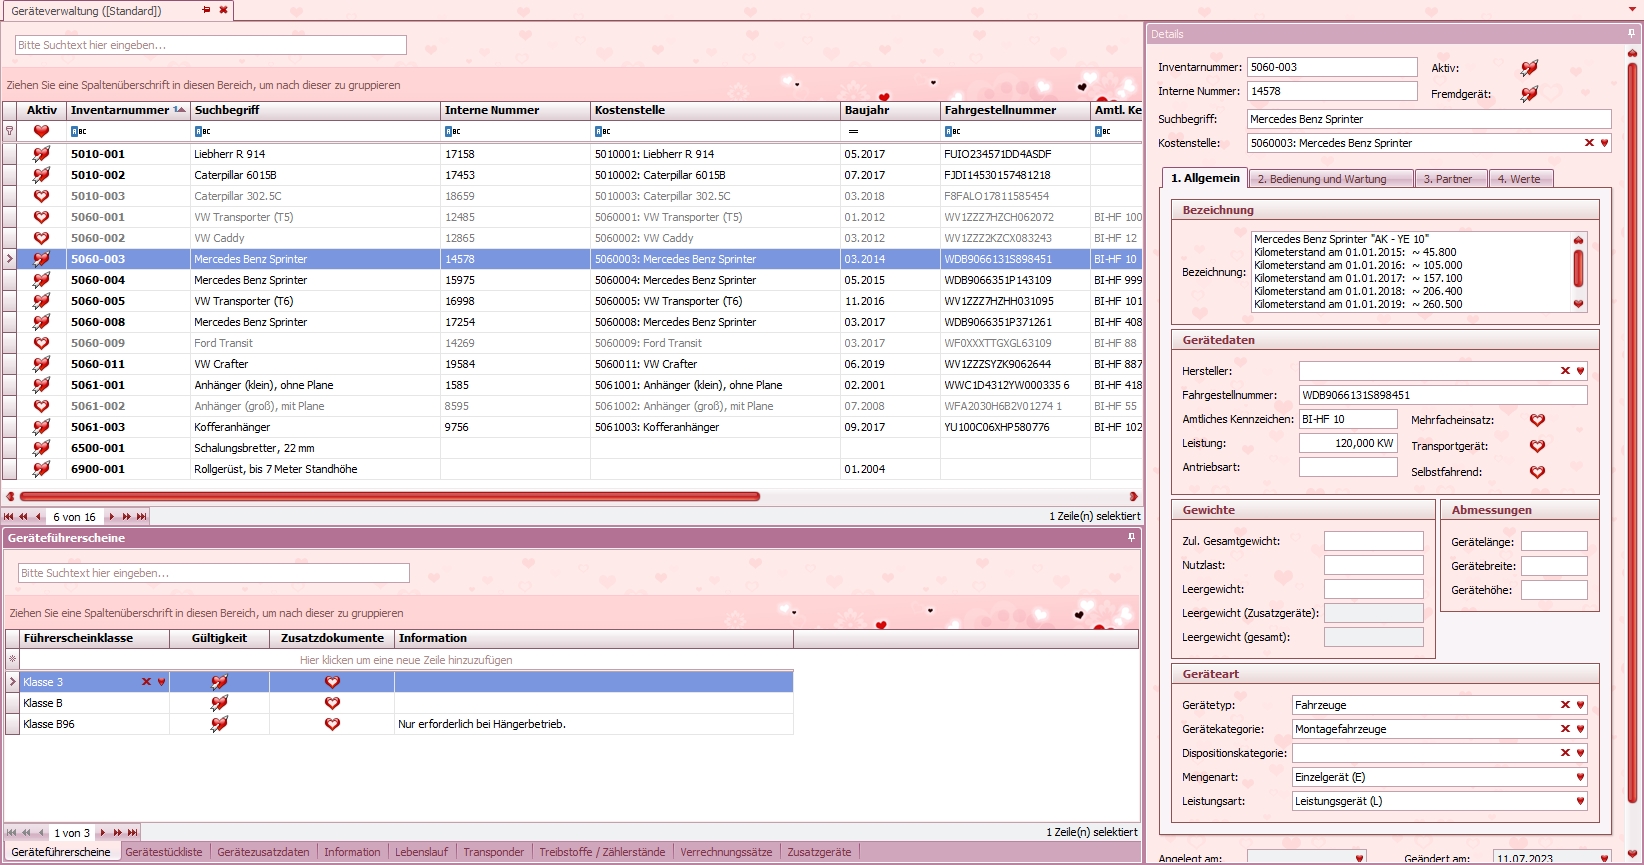1644x865 pixels.
Task: Go to the last record in the device list pager
Action: [x=142, y=517]
